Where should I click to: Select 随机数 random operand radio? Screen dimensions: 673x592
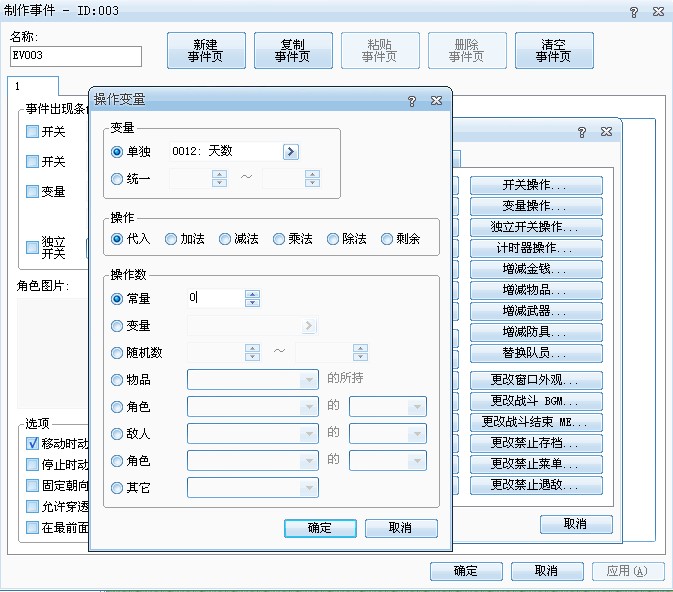[x=117, y=353]
